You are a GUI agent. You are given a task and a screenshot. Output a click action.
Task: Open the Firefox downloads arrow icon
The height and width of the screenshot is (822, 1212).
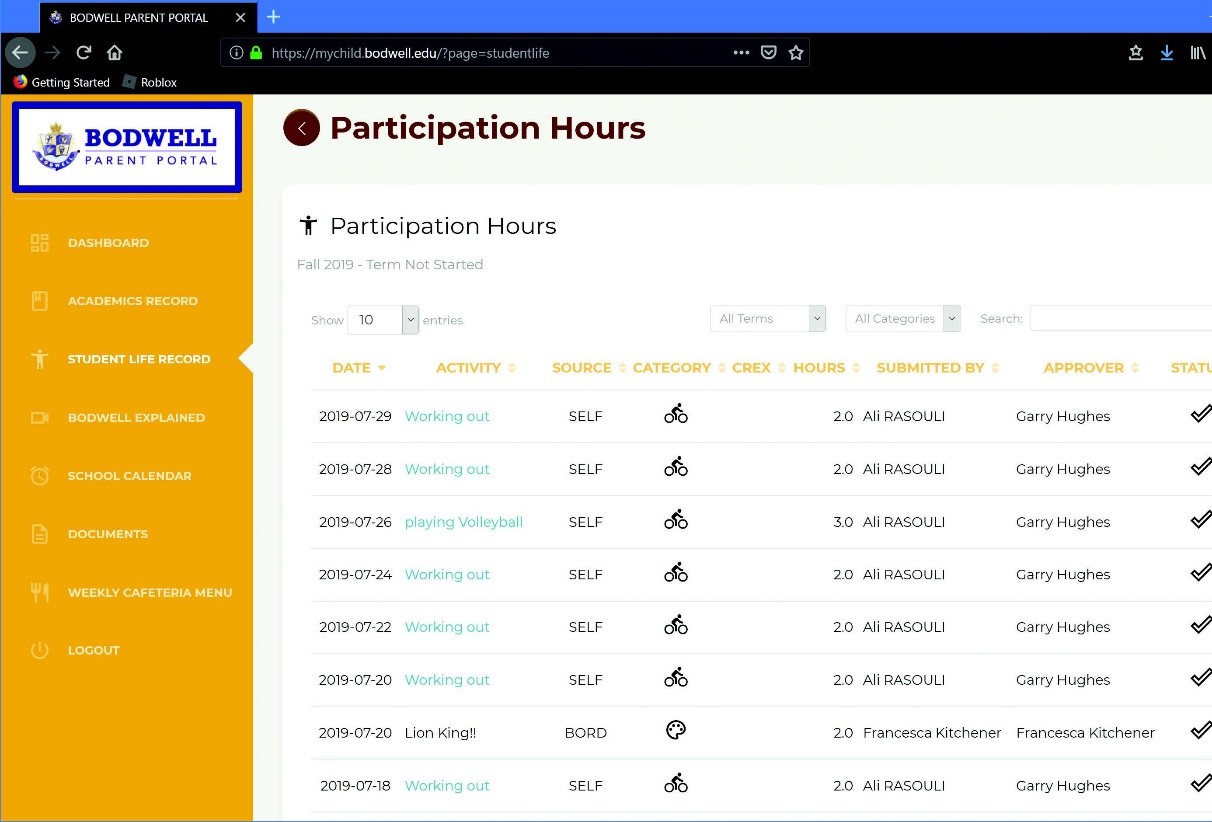click(1166, 53)
